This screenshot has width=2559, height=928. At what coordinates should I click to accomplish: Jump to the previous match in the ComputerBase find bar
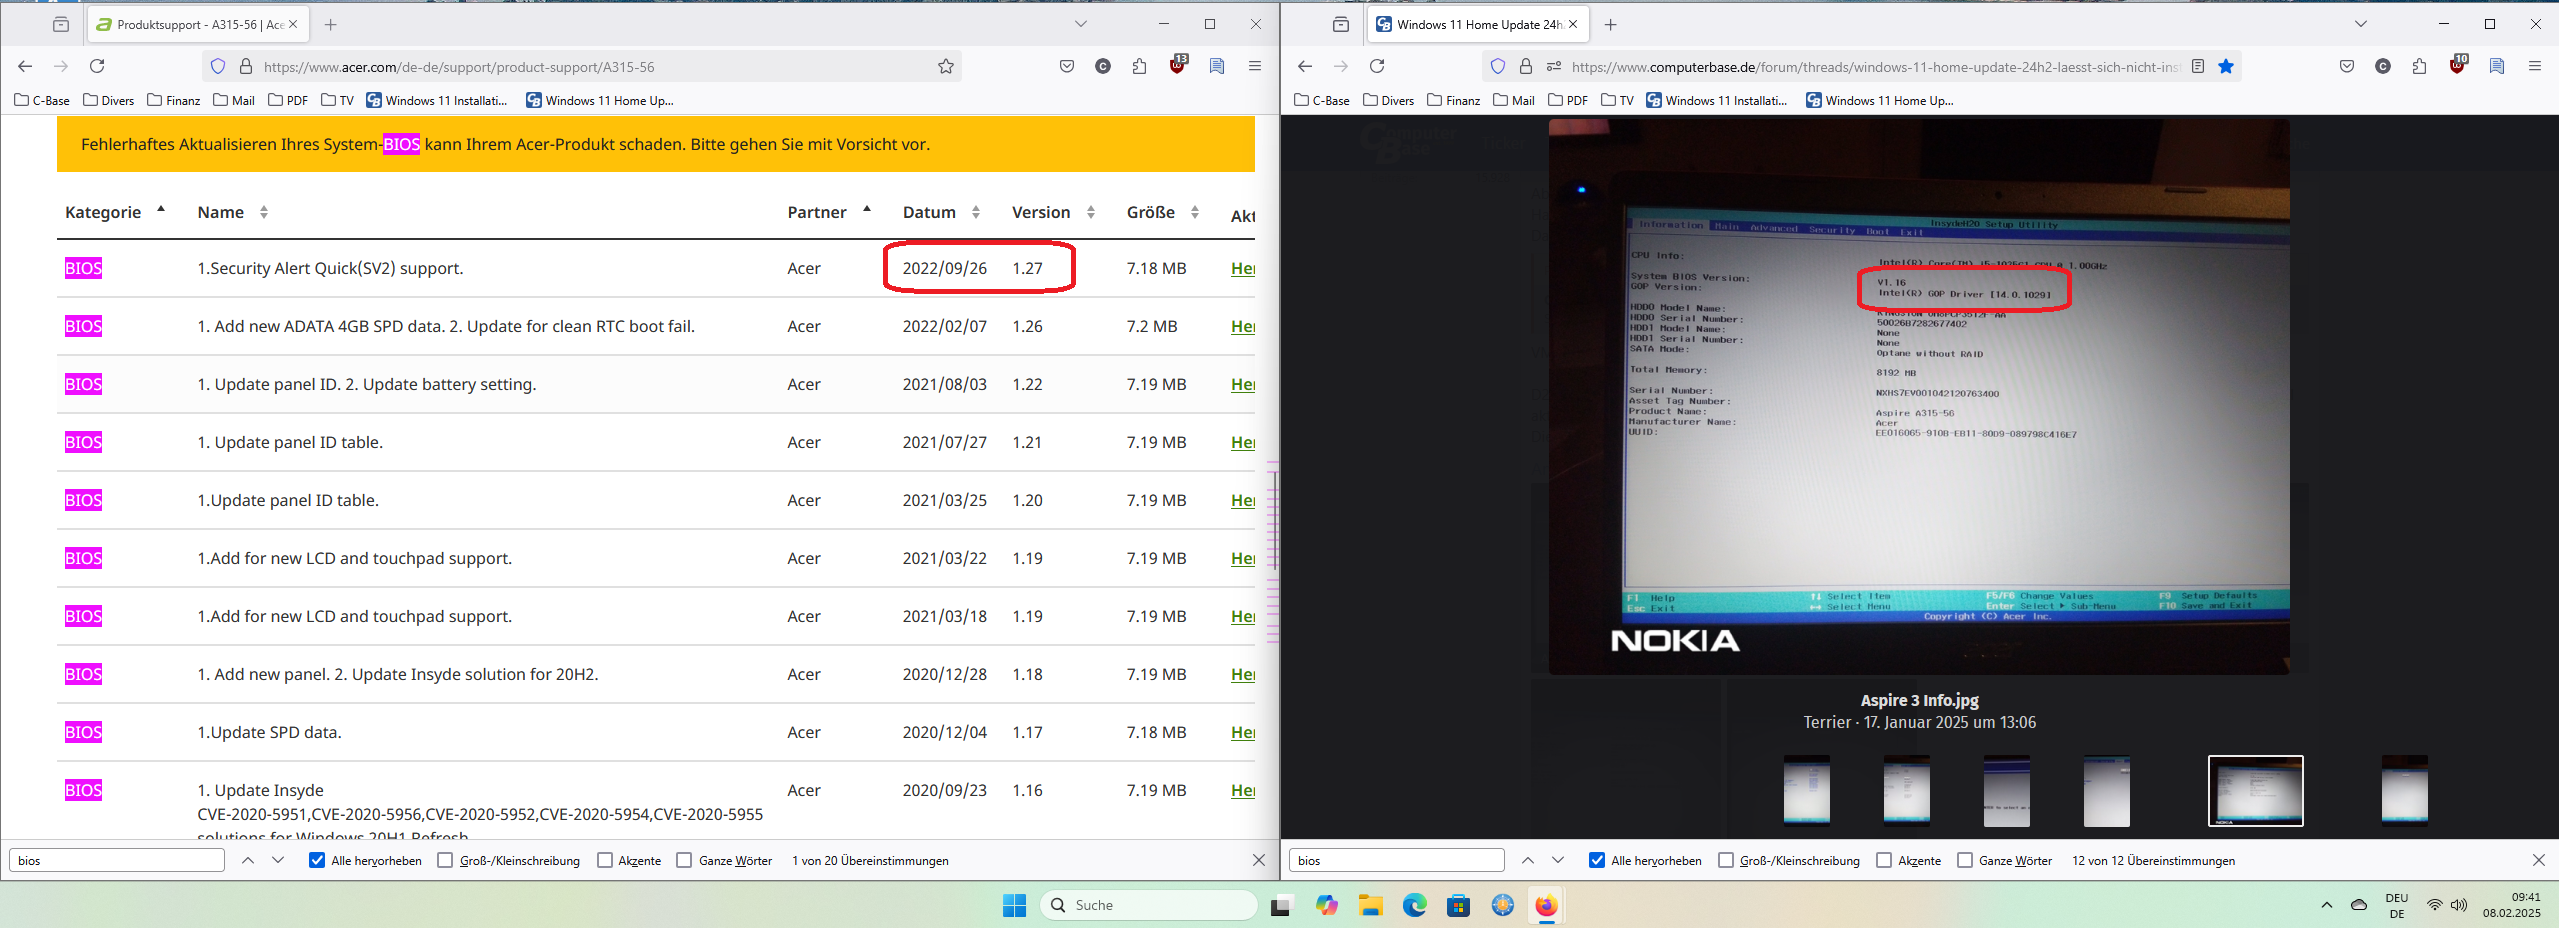(1528, 860)
